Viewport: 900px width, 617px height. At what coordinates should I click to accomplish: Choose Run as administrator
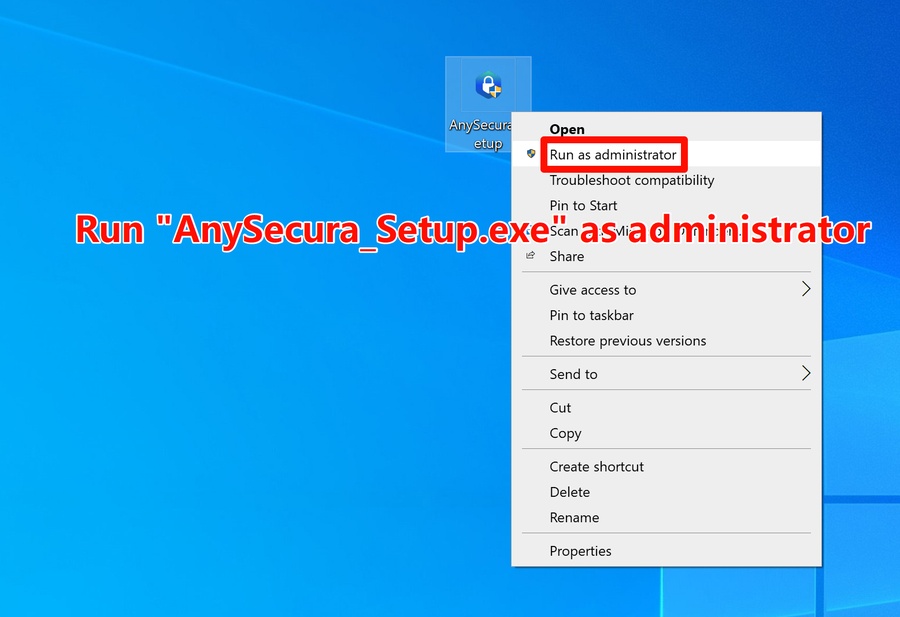614,154
